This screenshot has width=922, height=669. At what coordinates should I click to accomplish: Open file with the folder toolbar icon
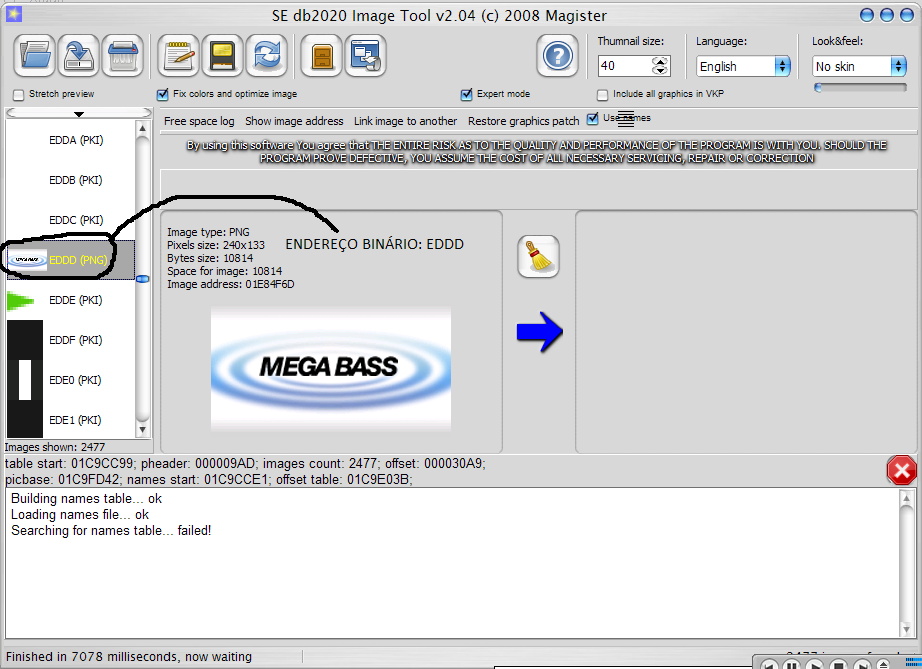coord(35,56)
